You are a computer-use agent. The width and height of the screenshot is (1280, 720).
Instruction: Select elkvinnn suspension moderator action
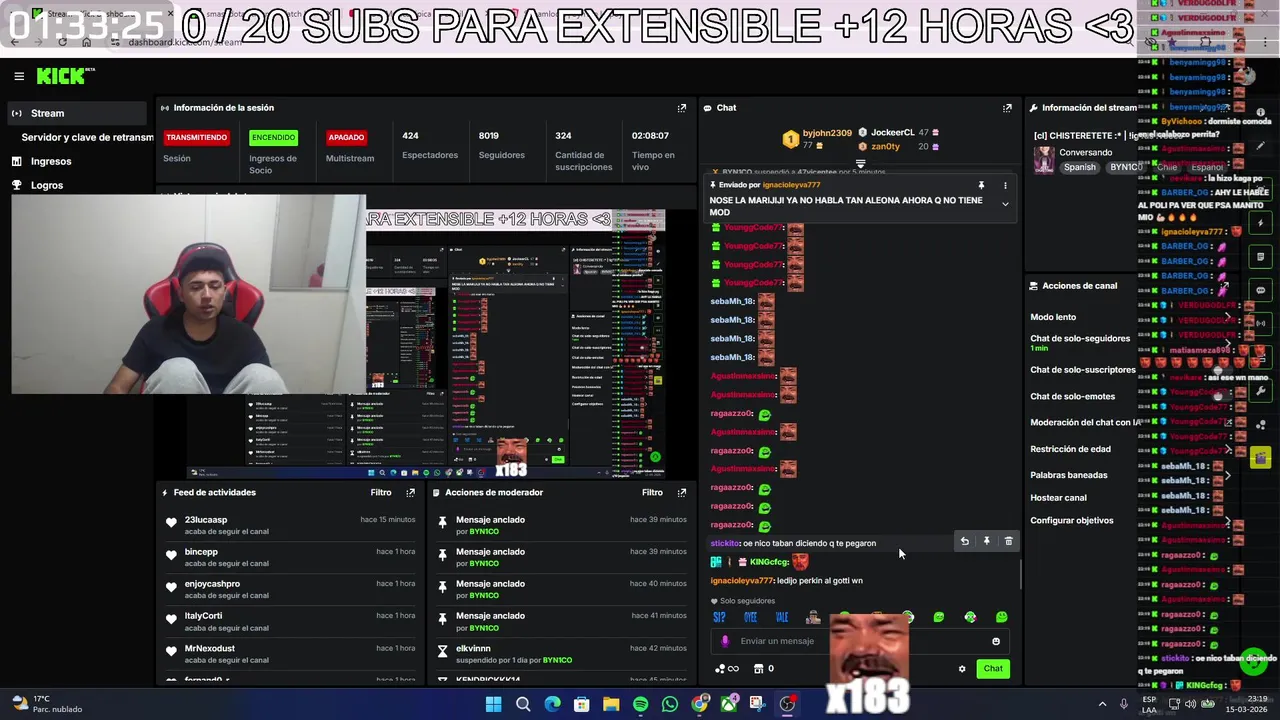pyautogui.click(x=561, y=654)
